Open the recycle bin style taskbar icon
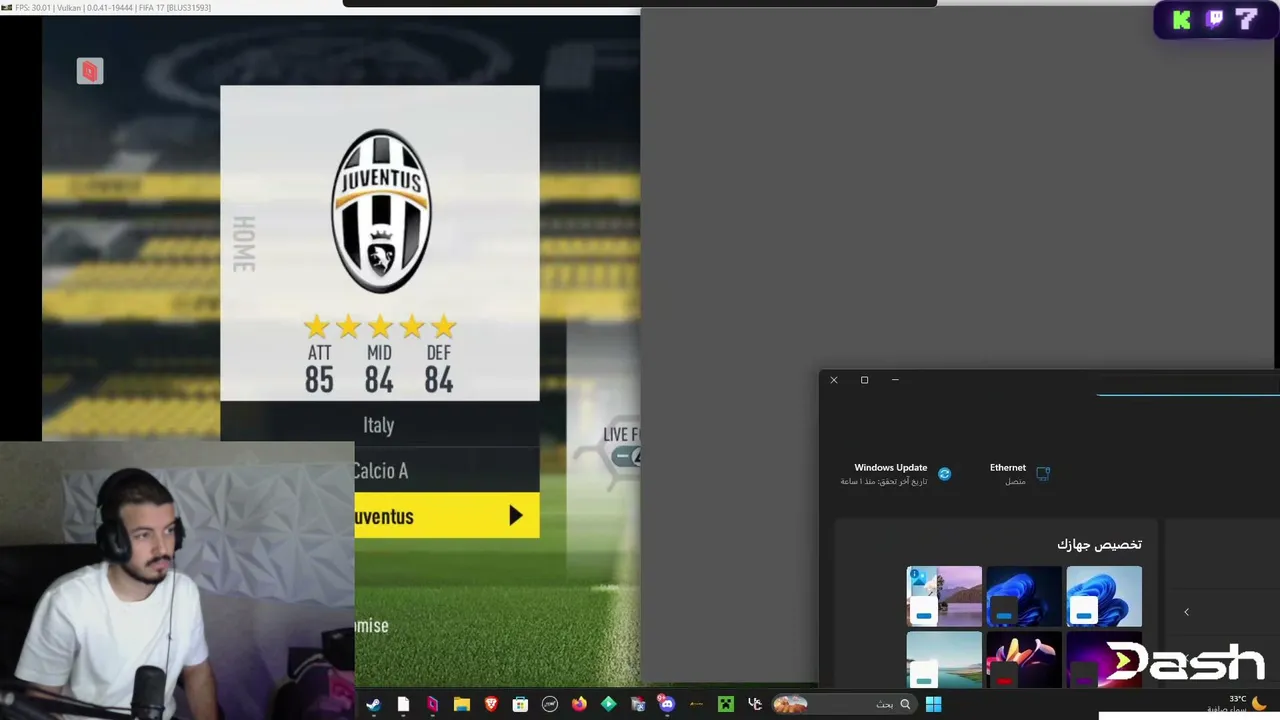Image resolution: width=1280 pixels, height=720 pixels. [638, 704]
